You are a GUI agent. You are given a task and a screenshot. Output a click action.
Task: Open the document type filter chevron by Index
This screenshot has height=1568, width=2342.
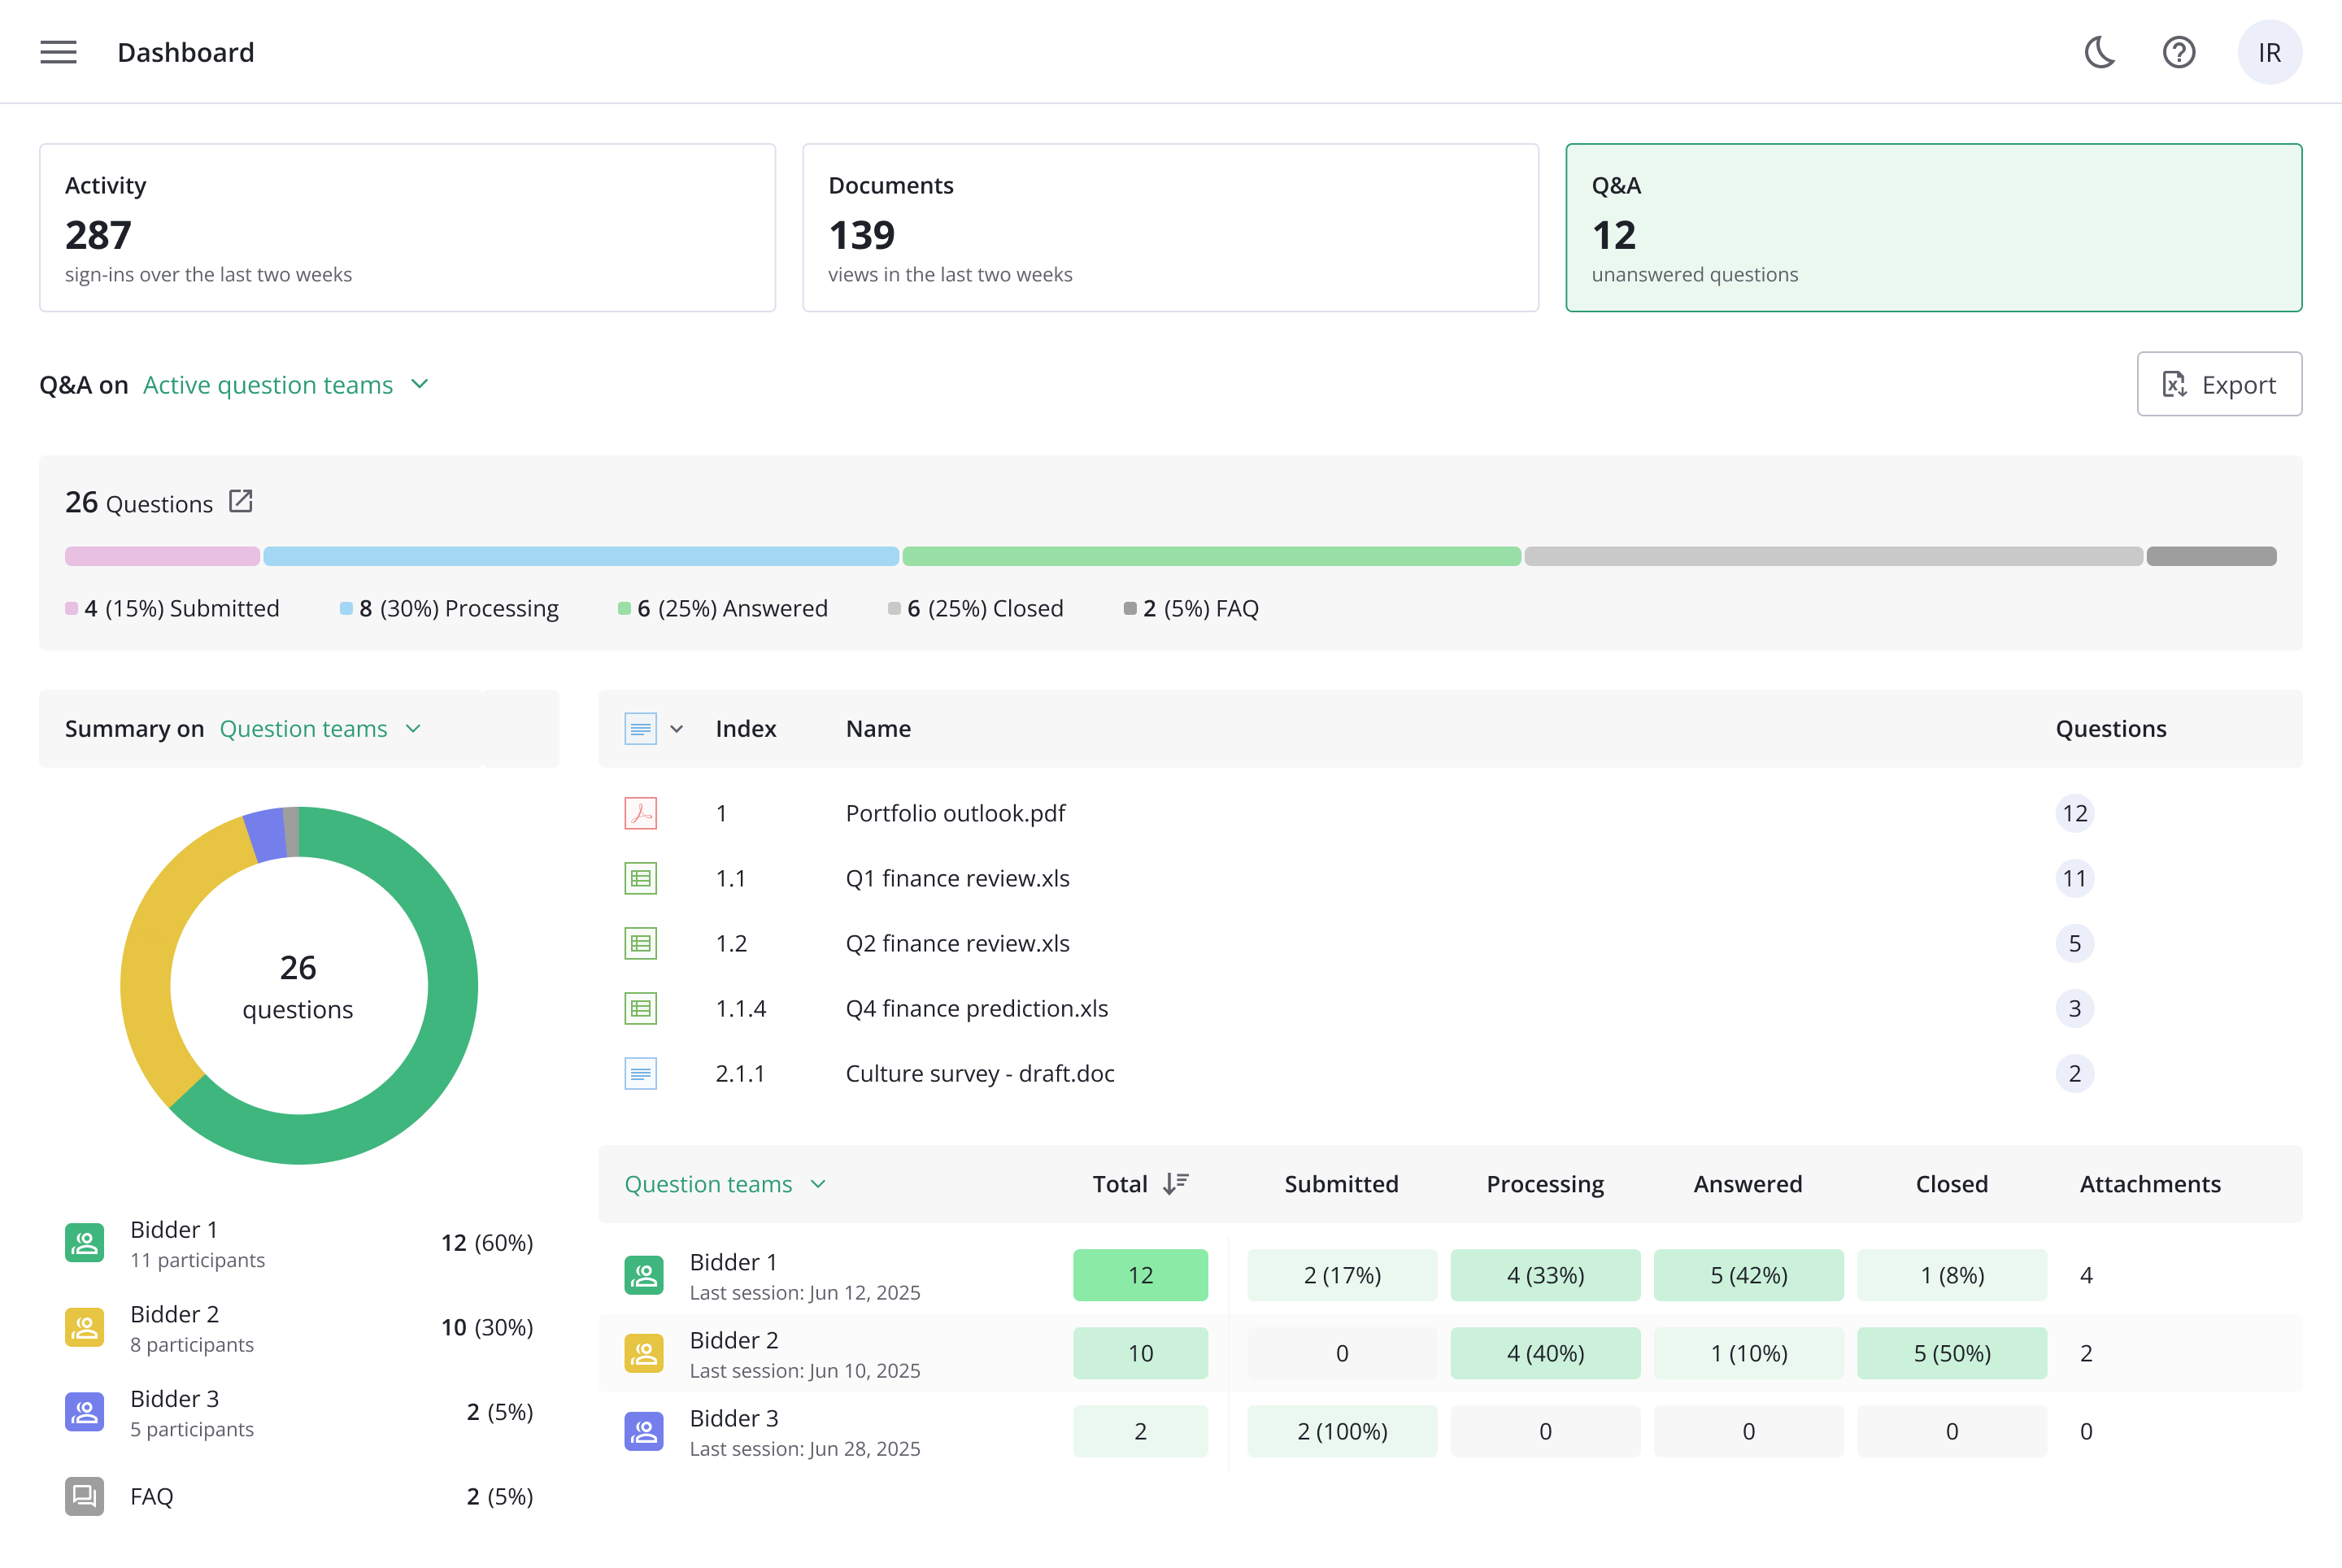point(677,729)
